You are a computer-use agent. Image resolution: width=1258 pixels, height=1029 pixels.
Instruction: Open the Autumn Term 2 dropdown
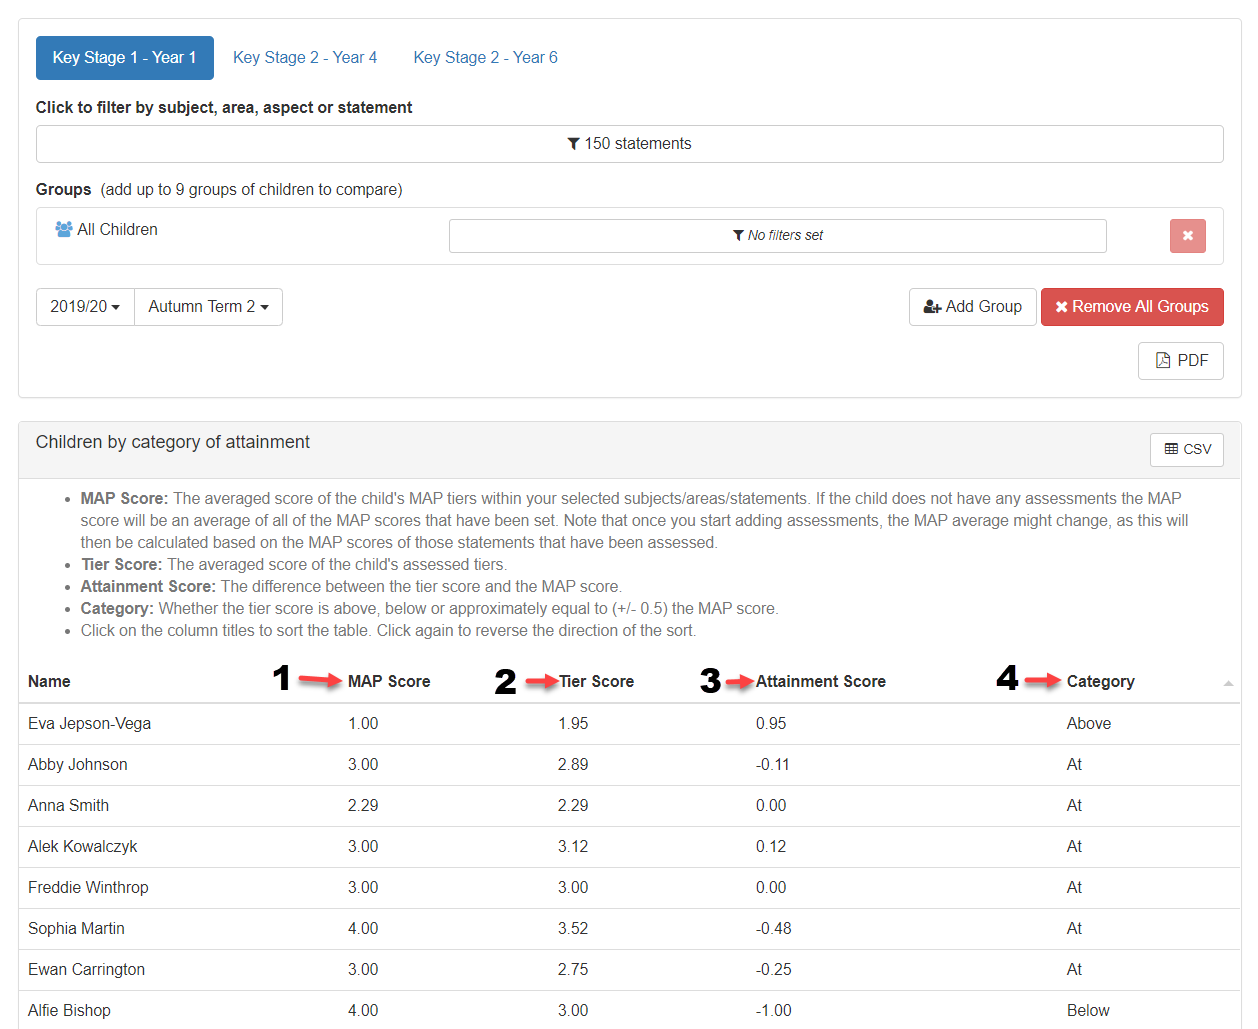pyautogui.click(x=208, y=307)
